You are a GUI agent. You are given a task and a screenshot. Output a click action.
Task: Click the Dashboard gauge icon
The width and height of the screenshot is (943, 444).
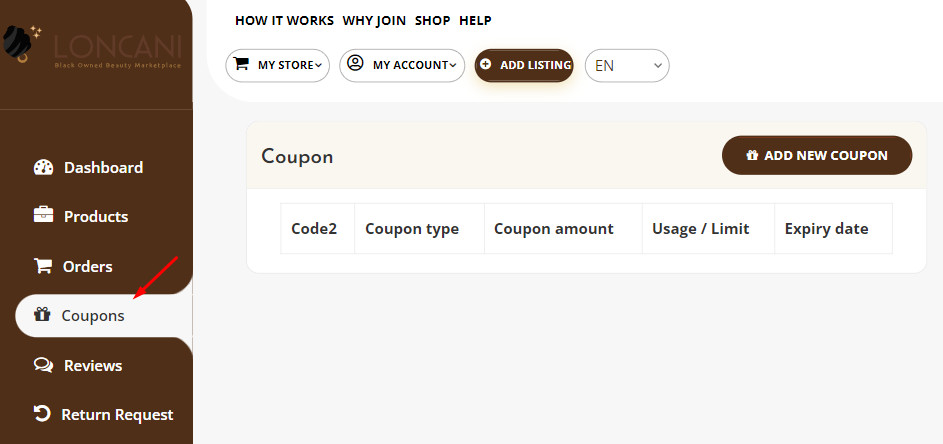43,167
